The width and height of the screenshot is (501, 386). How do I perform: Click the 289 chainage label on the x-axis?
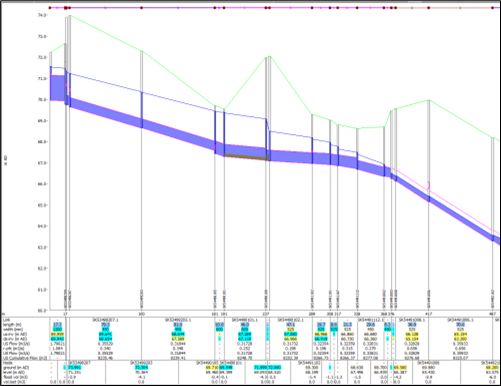(312, 314)
